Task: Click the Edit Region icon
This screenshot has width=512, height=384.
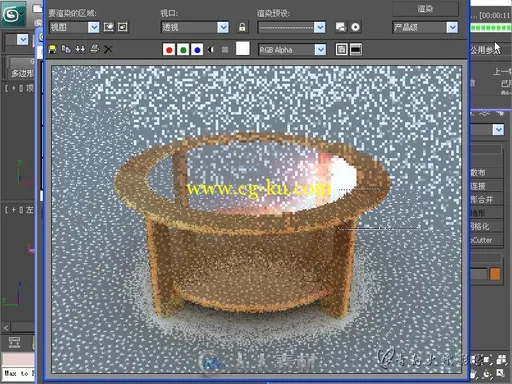Action: click(x=109, y=27)
